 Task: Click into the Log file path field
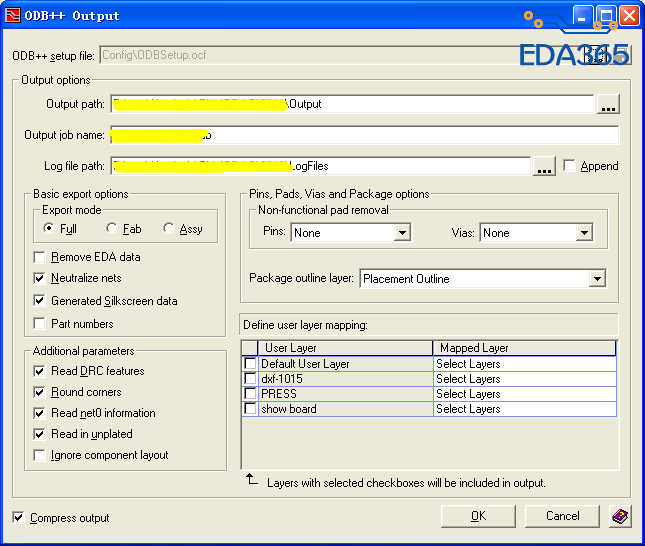tap(321, 166)
